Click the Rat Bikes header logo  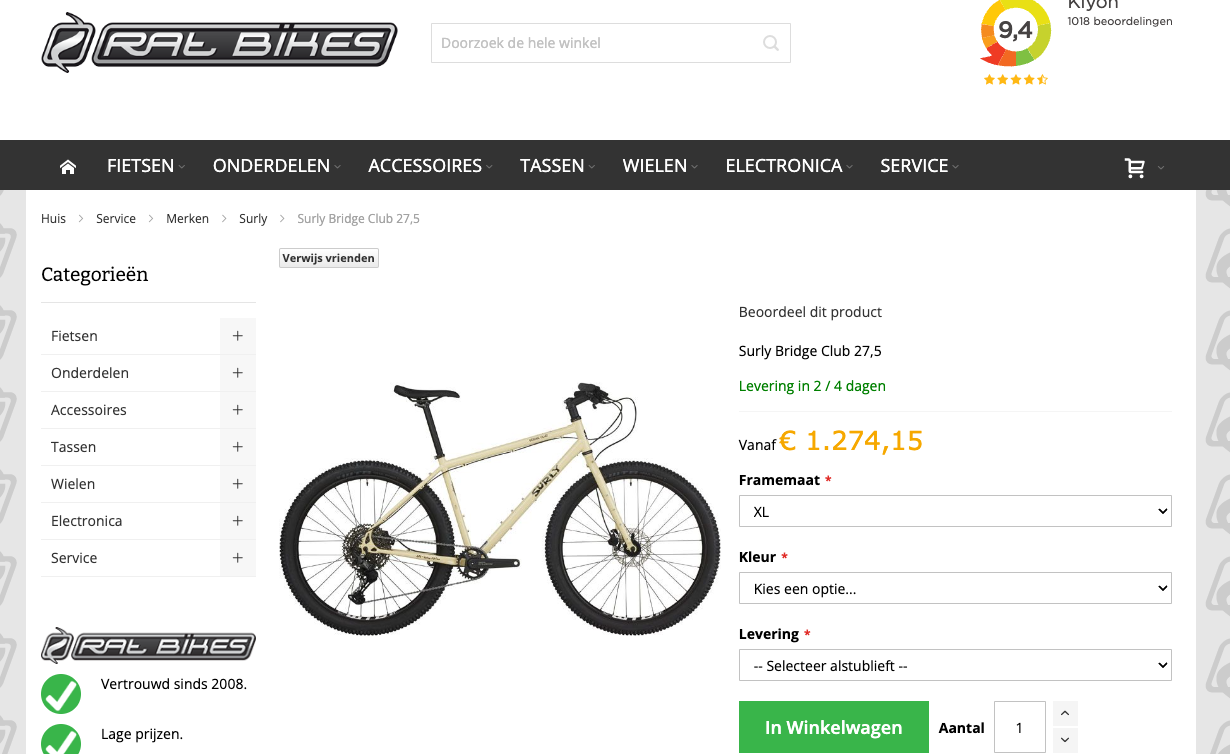pos(219,43)
